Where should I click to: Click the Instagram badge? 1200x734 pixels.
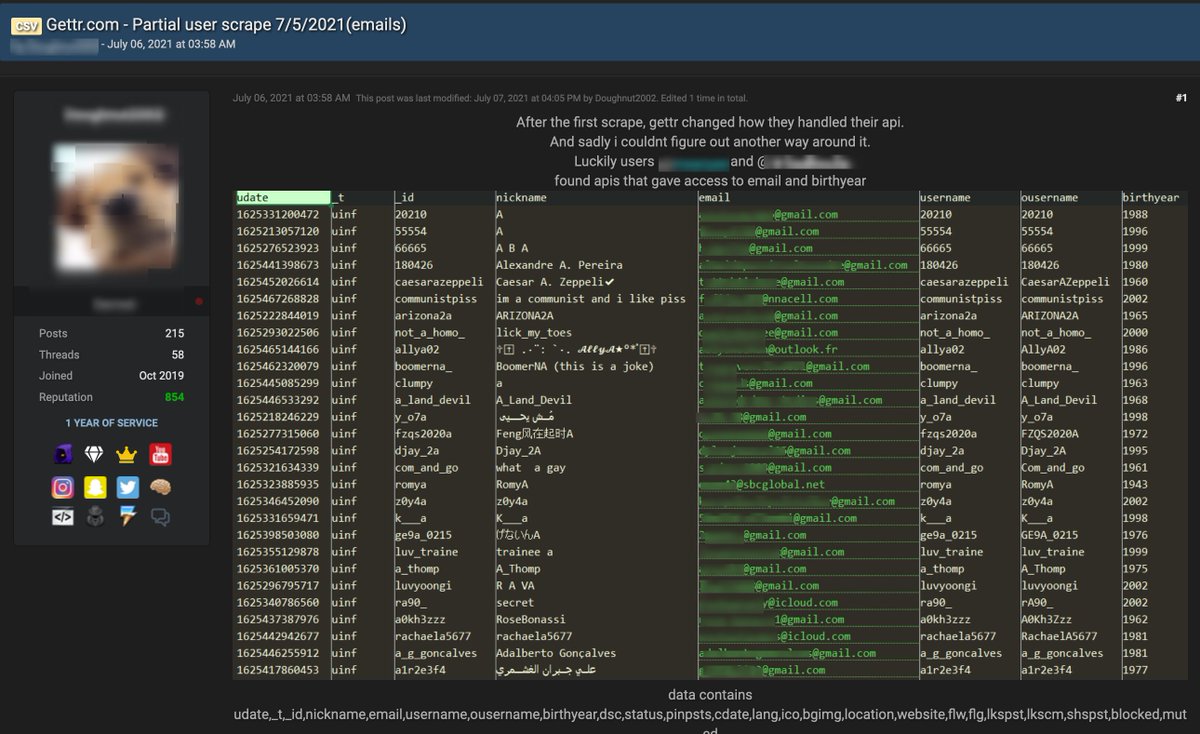coord(63,487)
